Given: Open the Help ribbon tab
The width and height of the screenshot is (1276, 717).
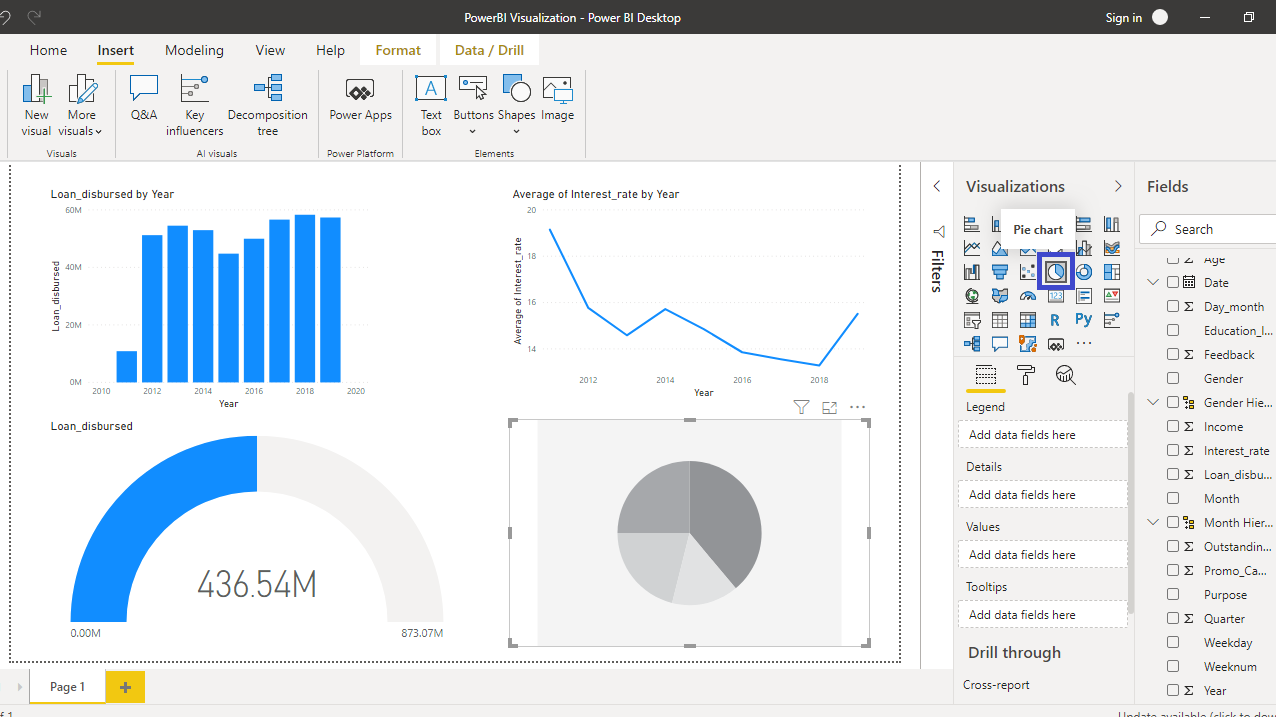Looking at the screenshot, I should tap(330, 50).
